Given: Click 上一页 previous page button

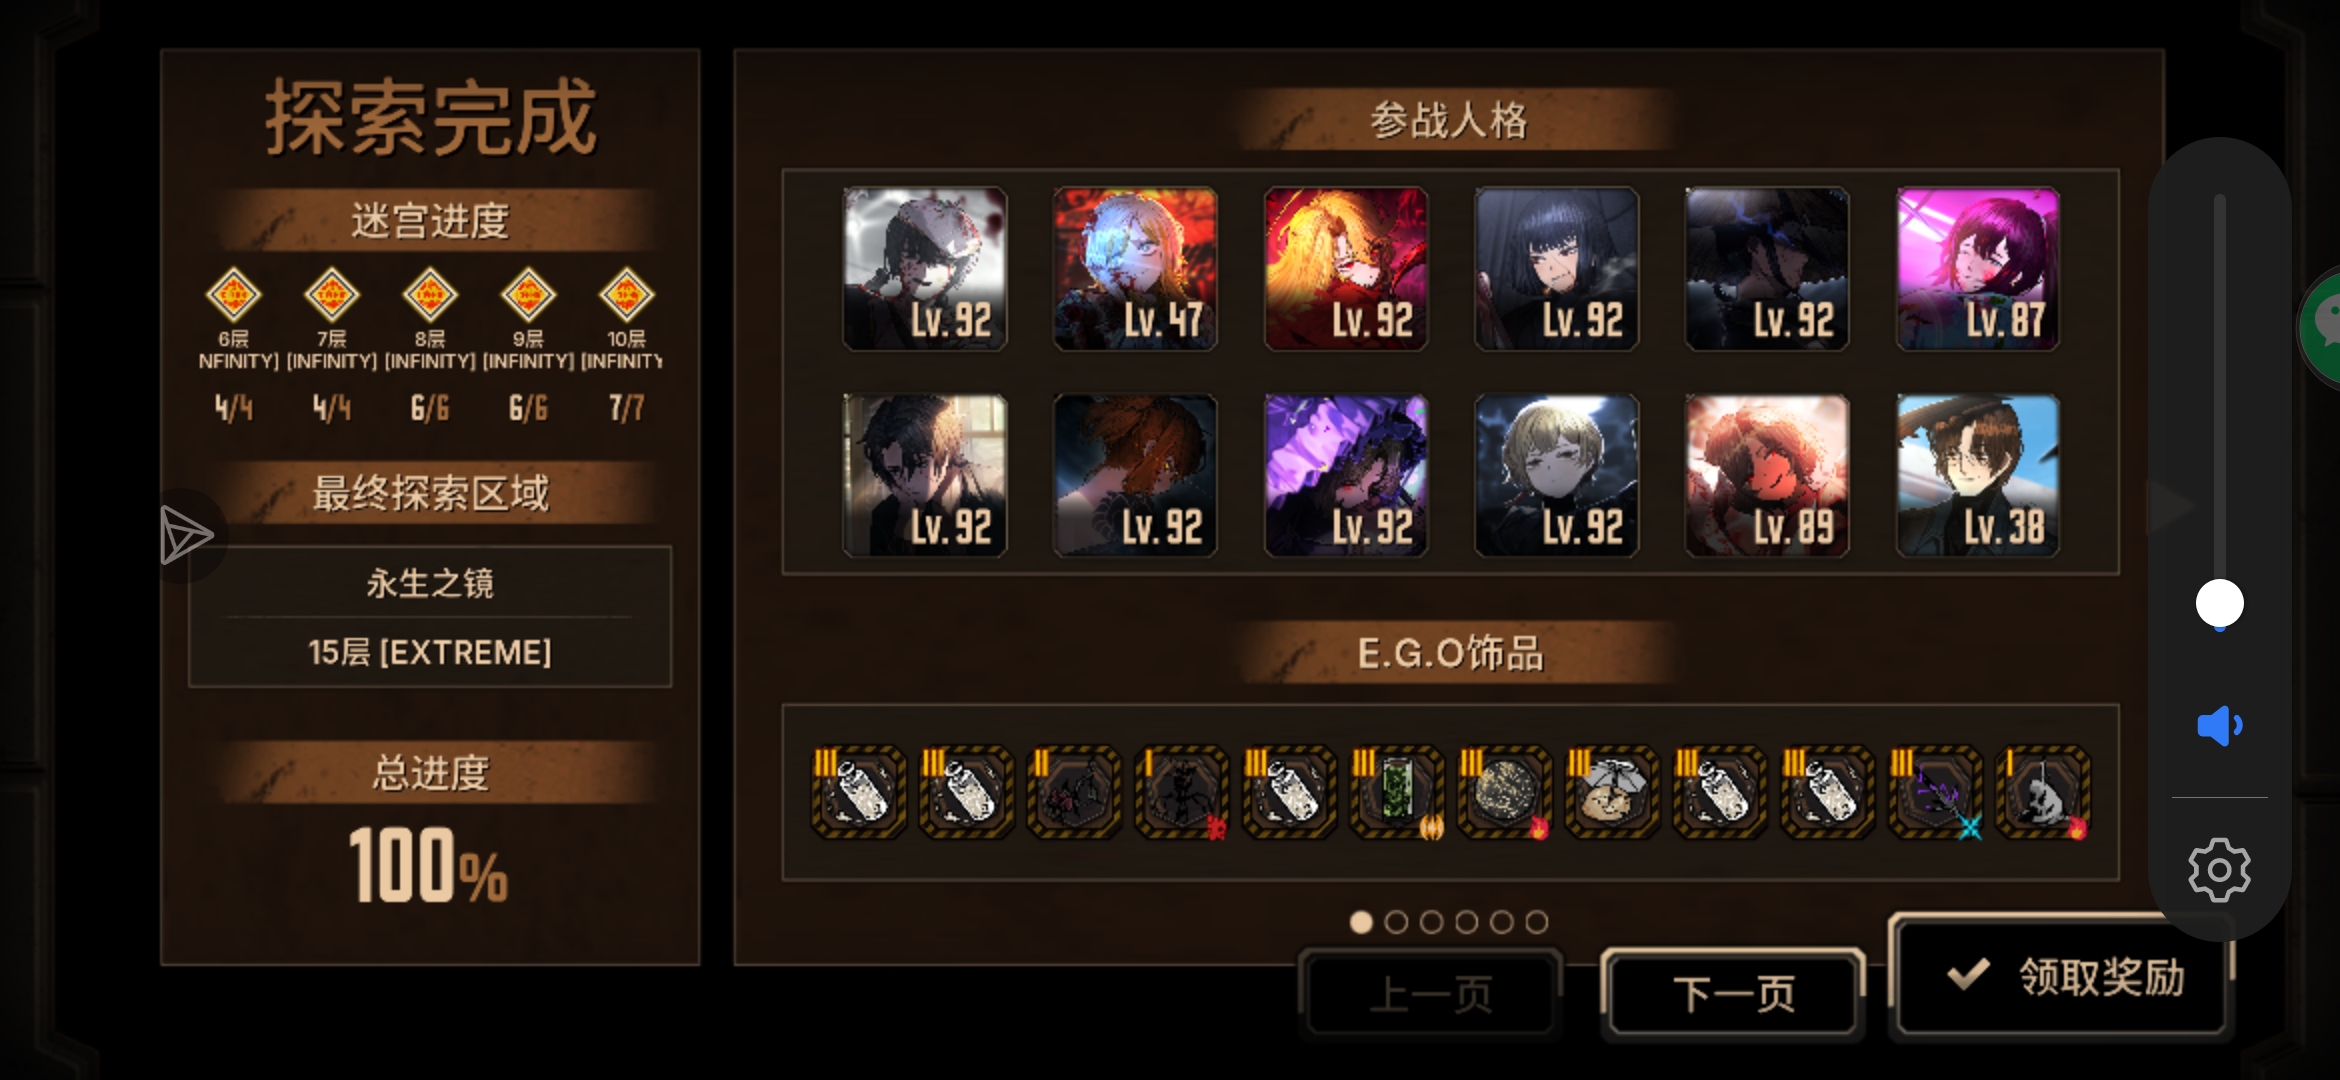Looking at the screenshot, I should [x=1430, y=994].
